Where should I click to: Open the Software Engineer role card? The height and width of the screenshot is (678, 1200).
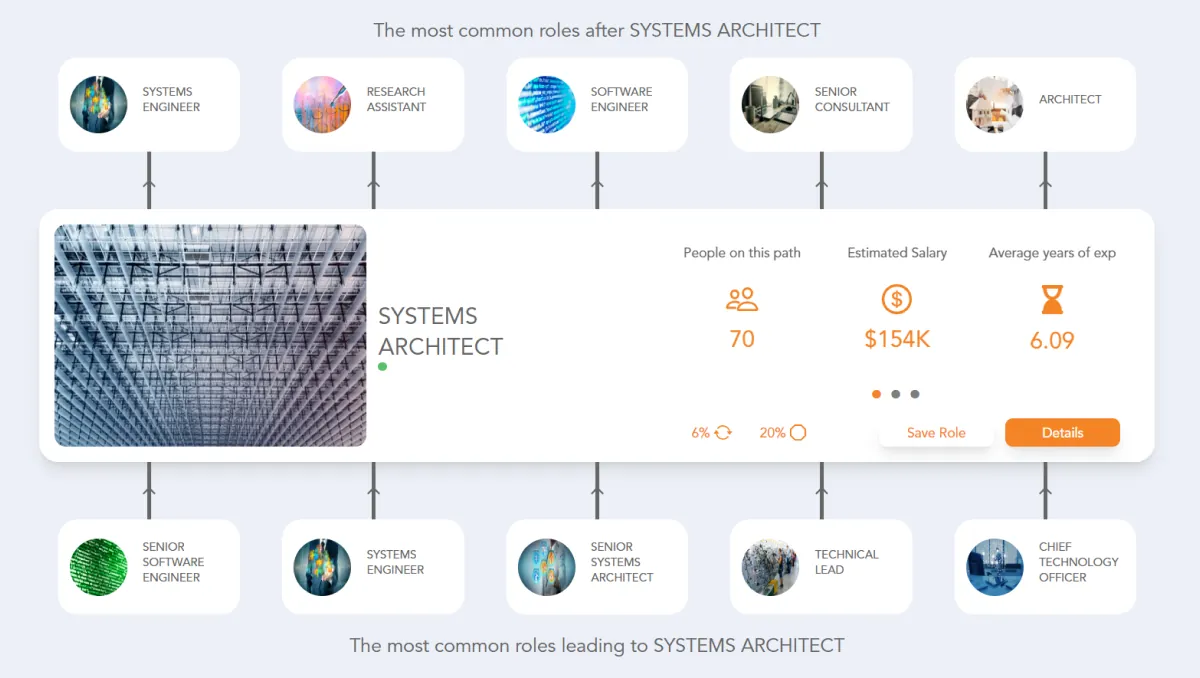point(597,105)
